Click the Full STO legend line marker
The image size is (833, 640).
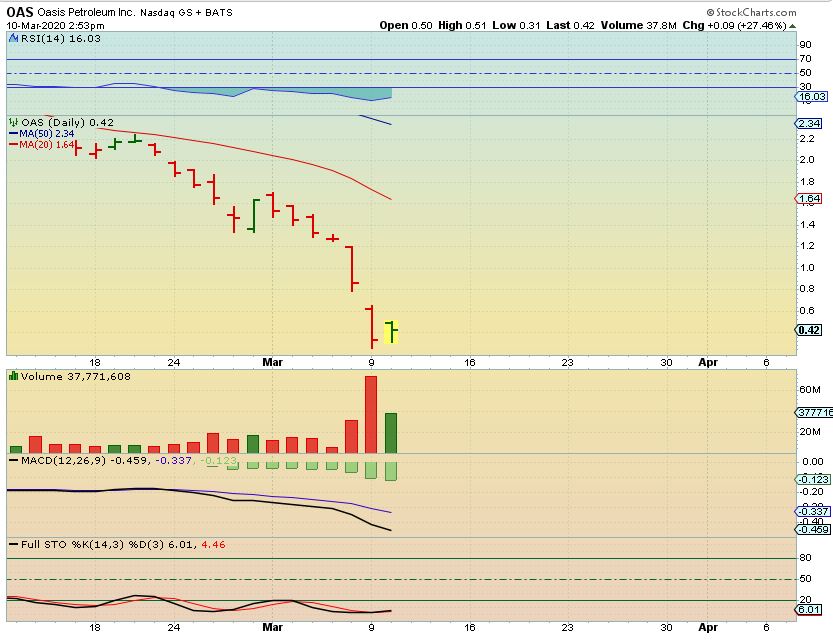(14, 544)
